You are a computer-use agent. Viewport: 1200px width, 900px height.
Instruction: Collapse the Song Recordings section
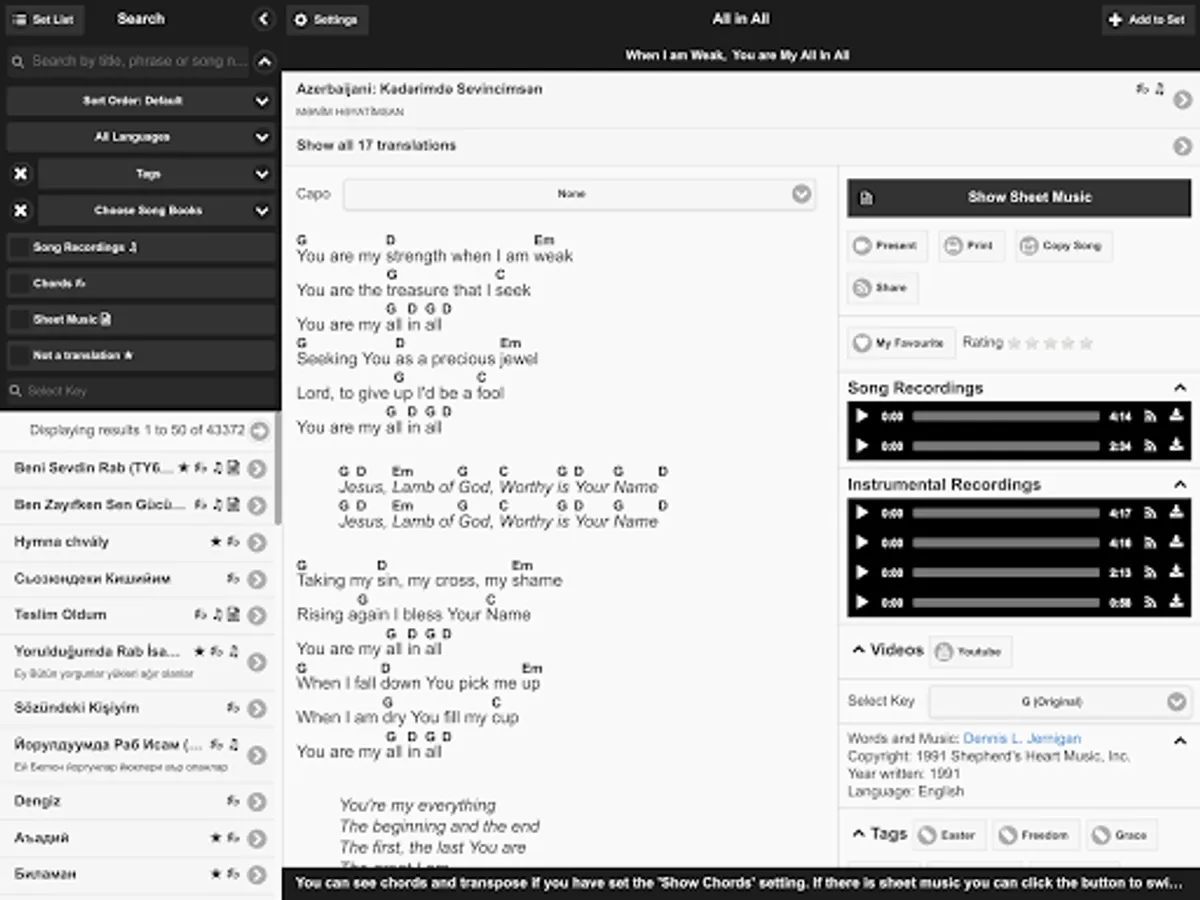point(1180,388)
